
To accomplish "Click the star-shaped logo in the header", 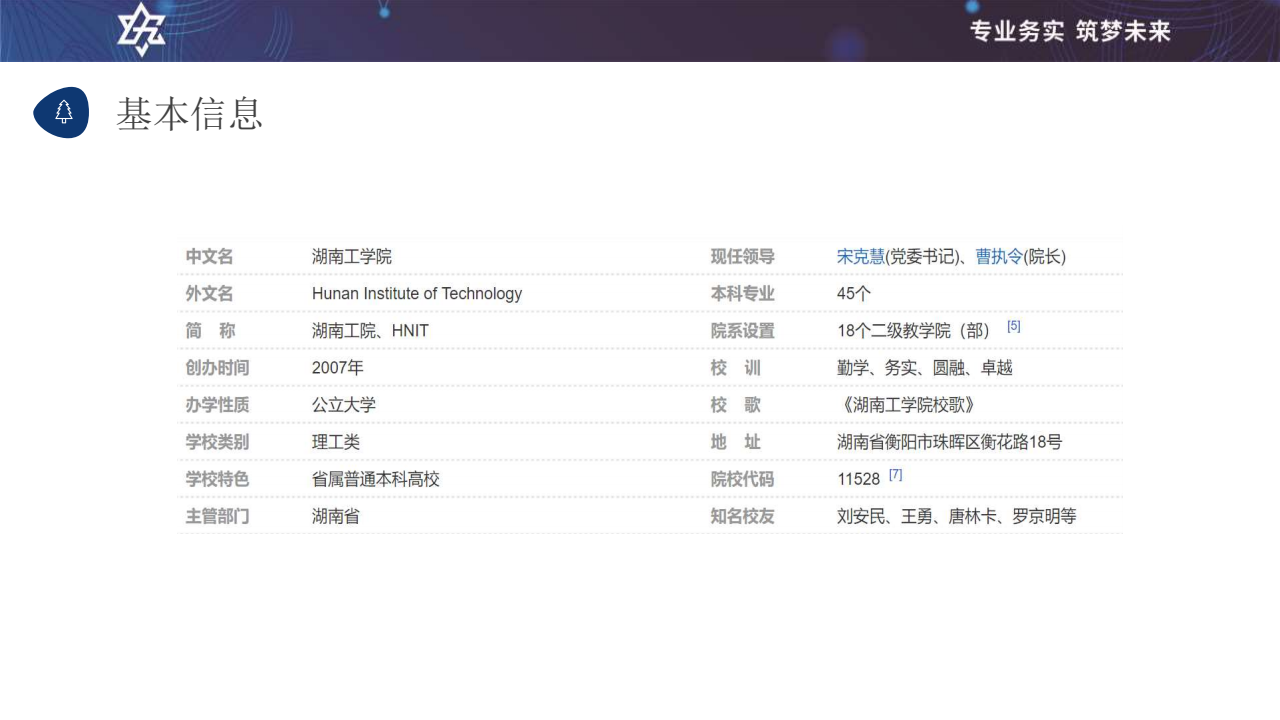I will pos(141,30).
